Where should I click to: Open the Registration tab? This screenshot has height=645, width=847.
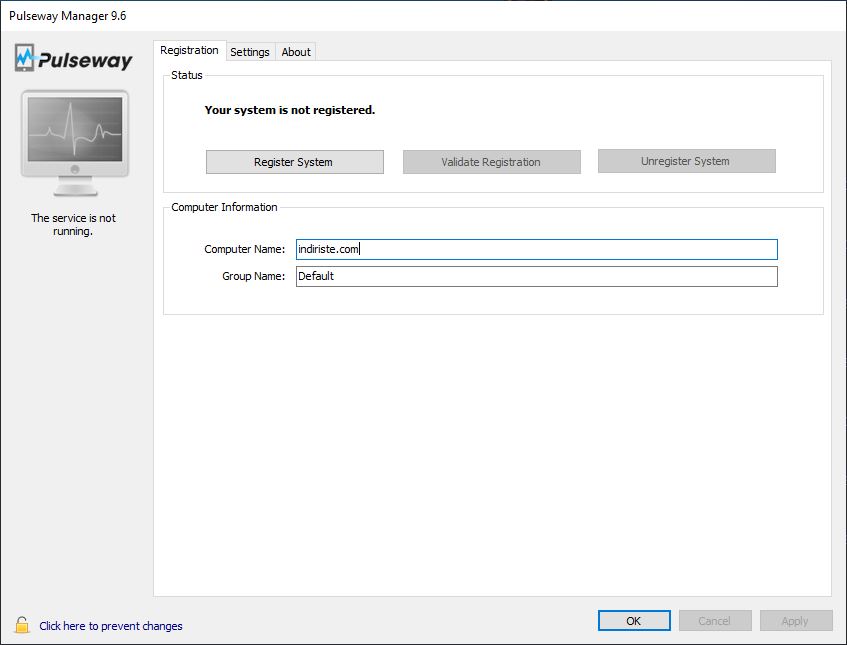pos(189,50)
